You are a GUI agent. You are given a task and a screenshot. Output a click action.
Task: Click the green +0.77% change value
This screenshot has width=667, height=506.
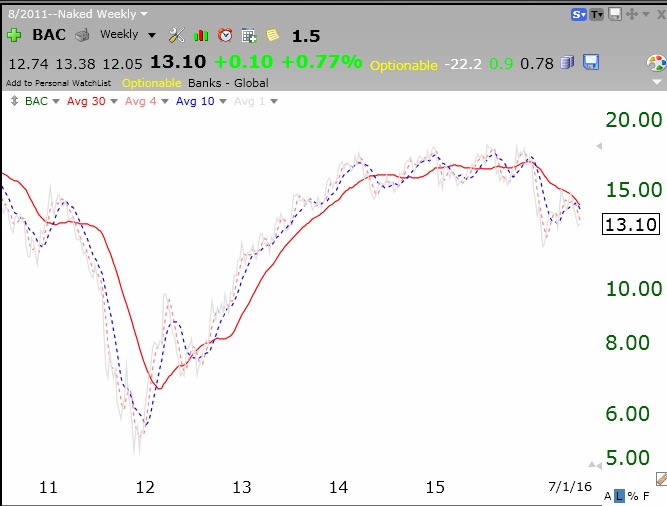322,62
